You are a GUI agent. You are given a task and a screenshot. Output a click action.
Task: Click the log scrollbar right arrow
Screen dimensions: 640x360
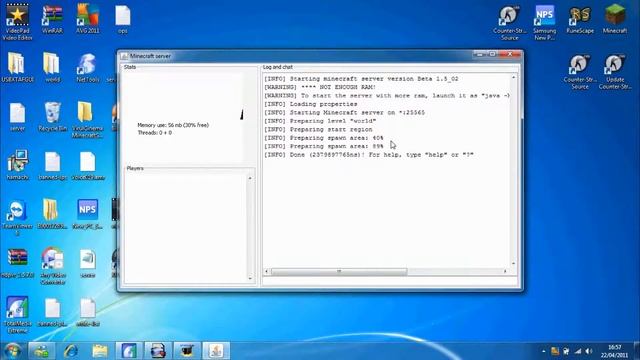[505, 271]
